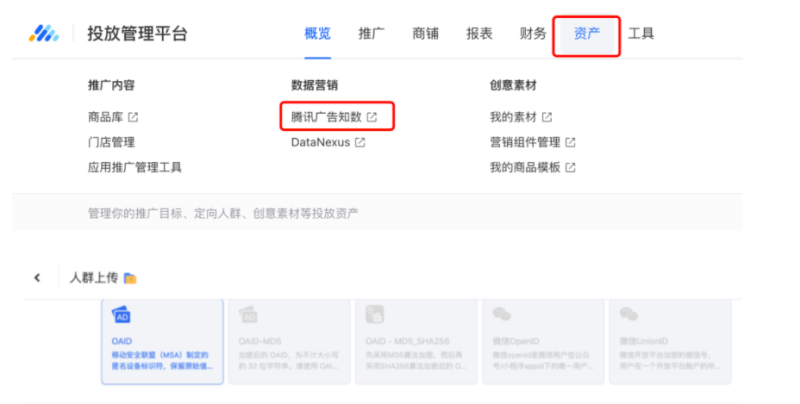800x404 pixels.
Task: Select the OAID upload type card
Action: click(x=162, y=341)
